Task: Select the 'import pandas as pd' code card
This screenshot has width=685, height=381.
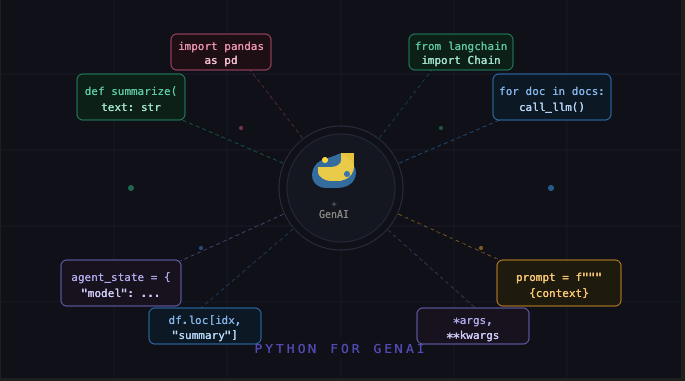Action: tap(221, 52)
